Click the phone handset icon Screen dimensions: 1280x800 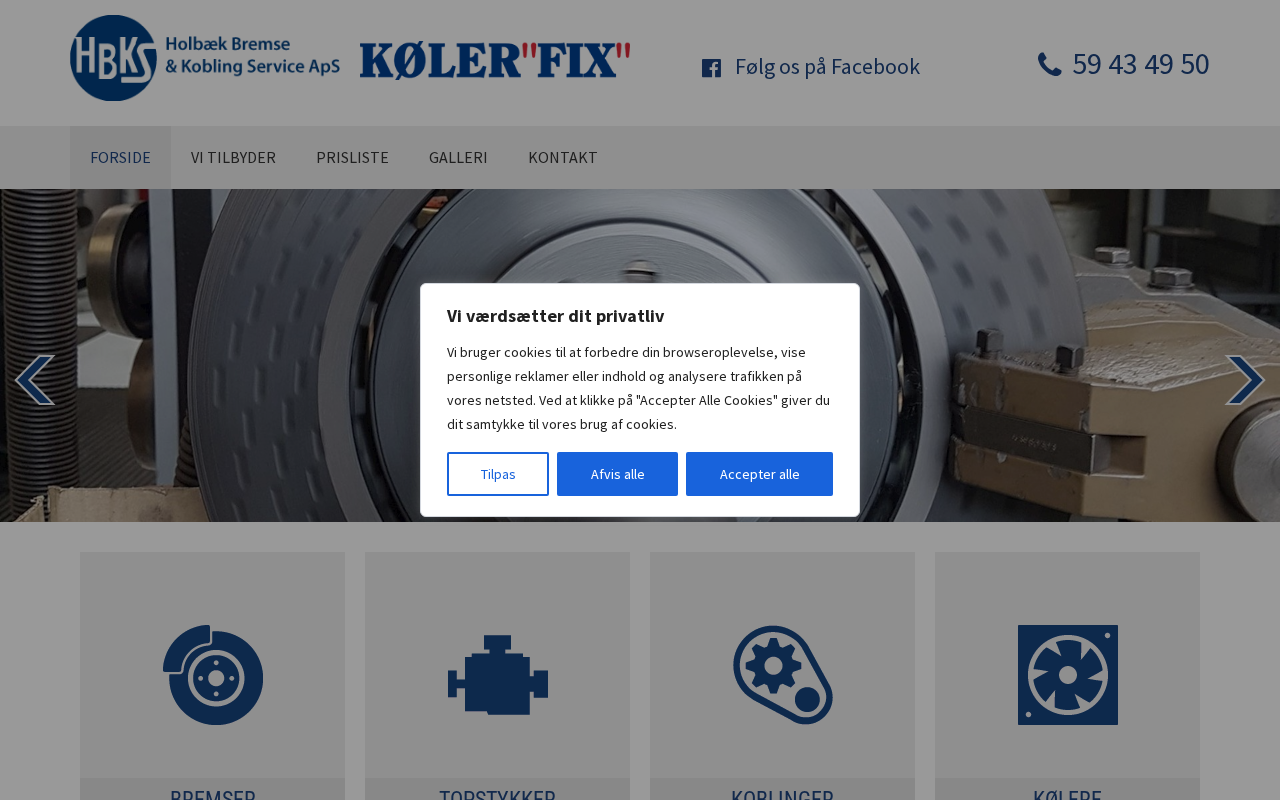pos(1050,64)
